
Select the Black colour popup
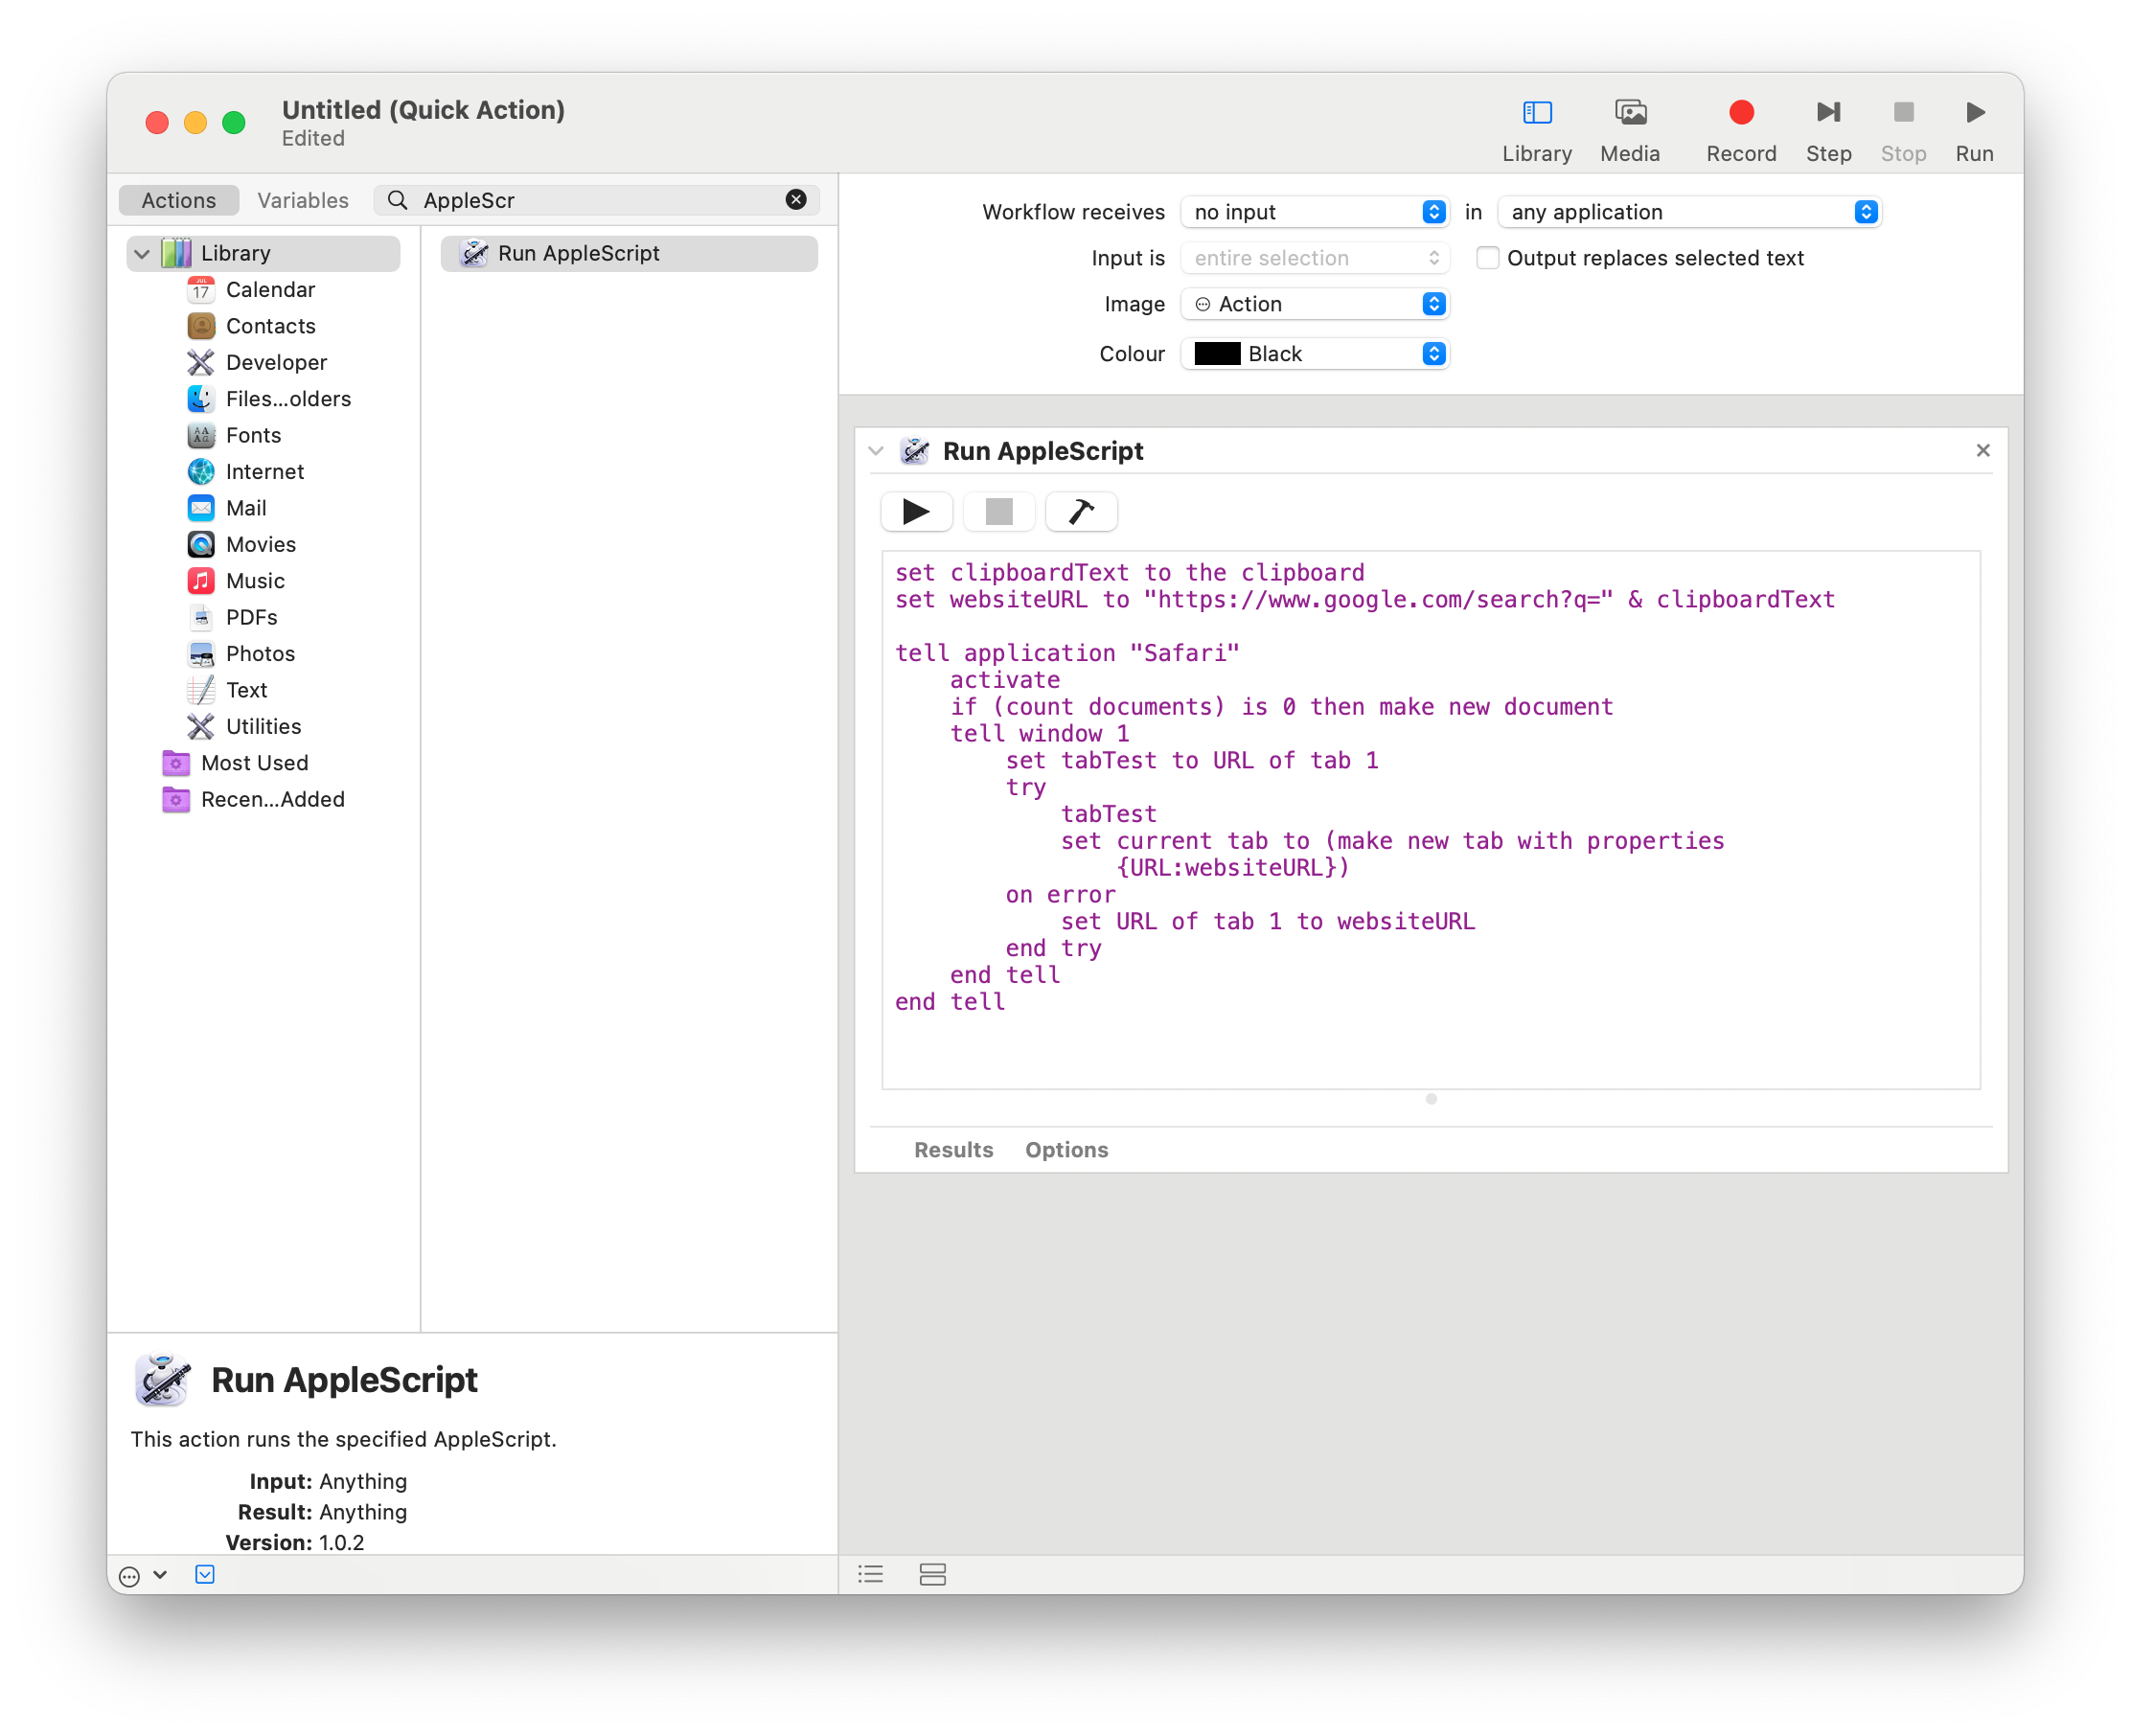coord(1314,354)
